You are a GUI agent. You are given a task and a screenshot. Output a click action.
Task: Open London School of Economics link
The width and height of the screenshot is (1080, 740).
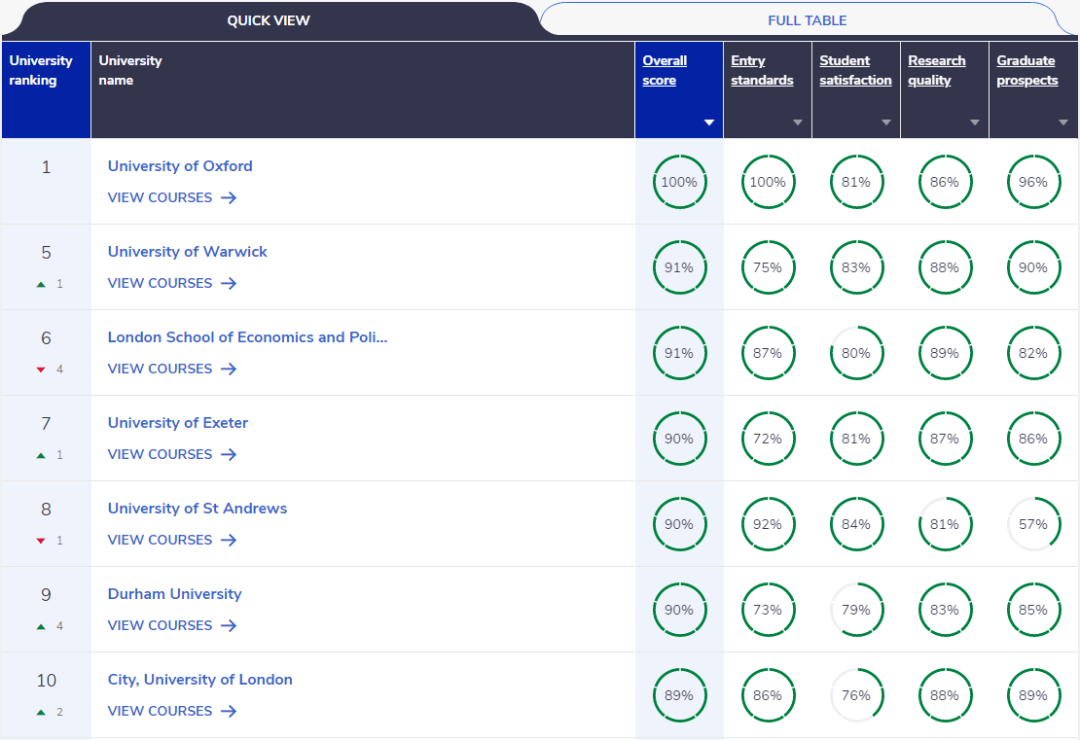(247, 337)
